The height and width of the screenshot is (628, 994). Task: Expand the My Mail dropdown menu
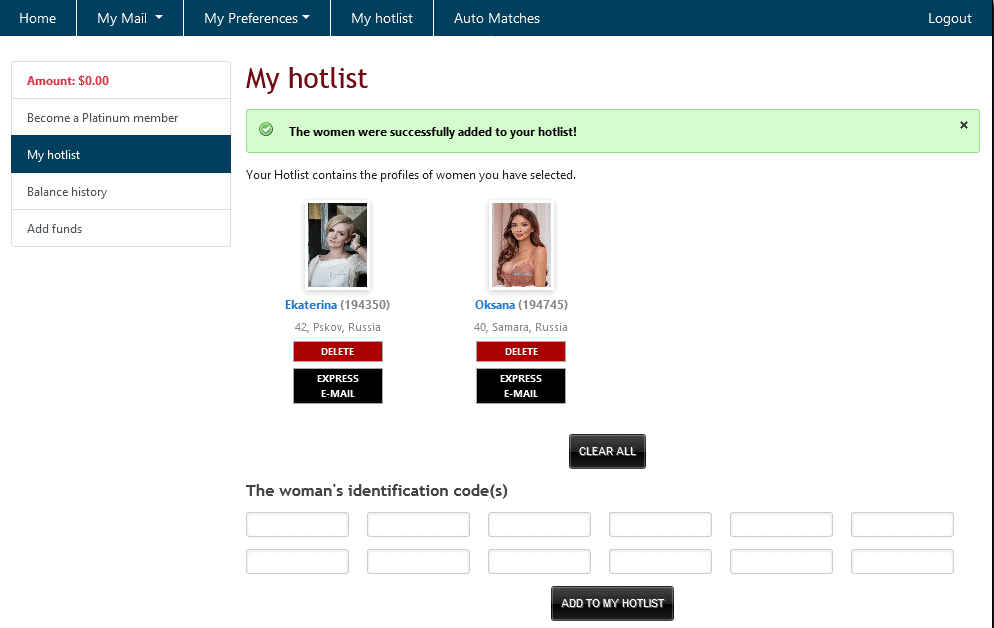pyautogui.click(x=130, y=18)
